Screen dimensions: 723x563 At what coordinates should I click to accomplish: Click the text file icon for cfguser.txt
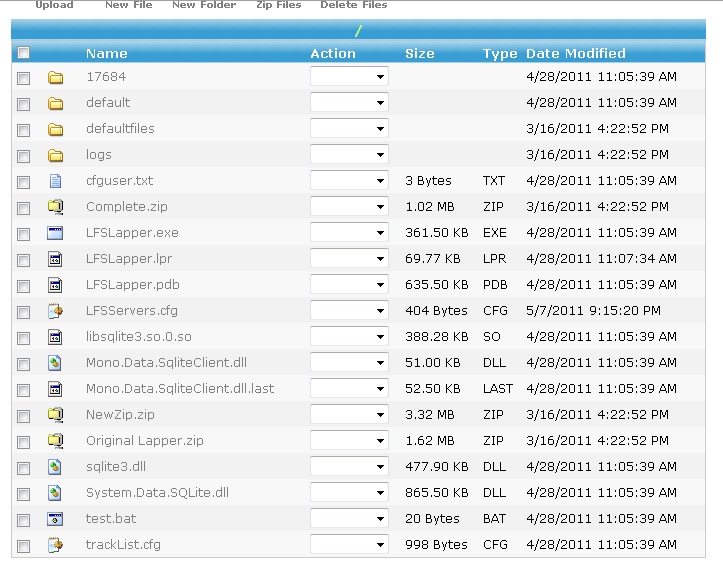[x=55, y=181]
